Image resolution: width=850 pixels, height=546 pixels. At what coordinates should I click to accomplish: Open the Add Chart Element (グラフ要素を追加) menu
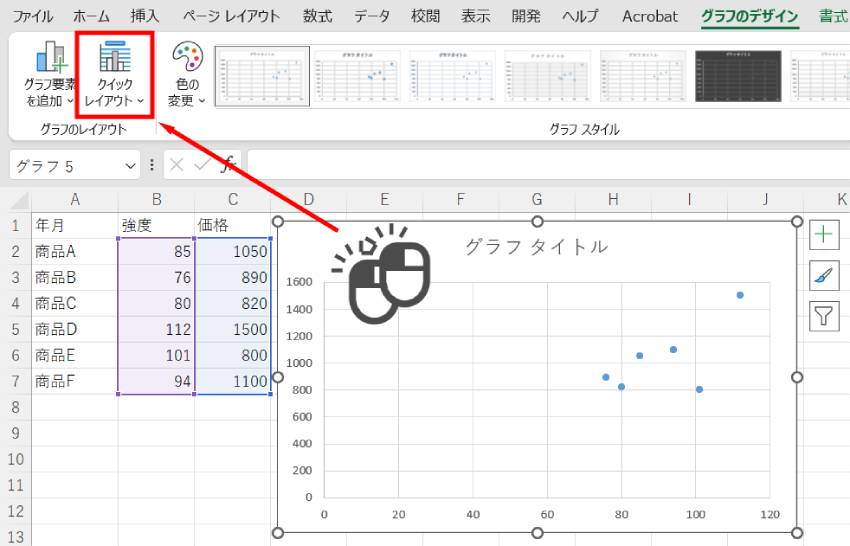(50, 74)
